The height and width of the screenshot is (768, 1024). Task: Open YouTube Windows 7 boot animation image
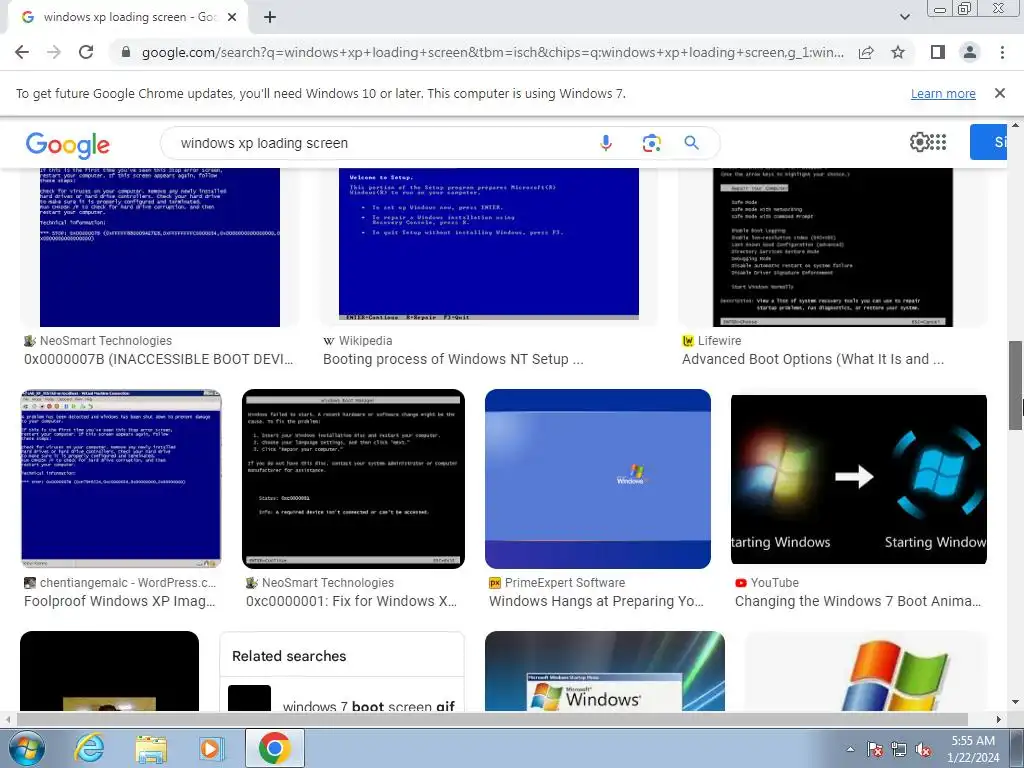859,479
